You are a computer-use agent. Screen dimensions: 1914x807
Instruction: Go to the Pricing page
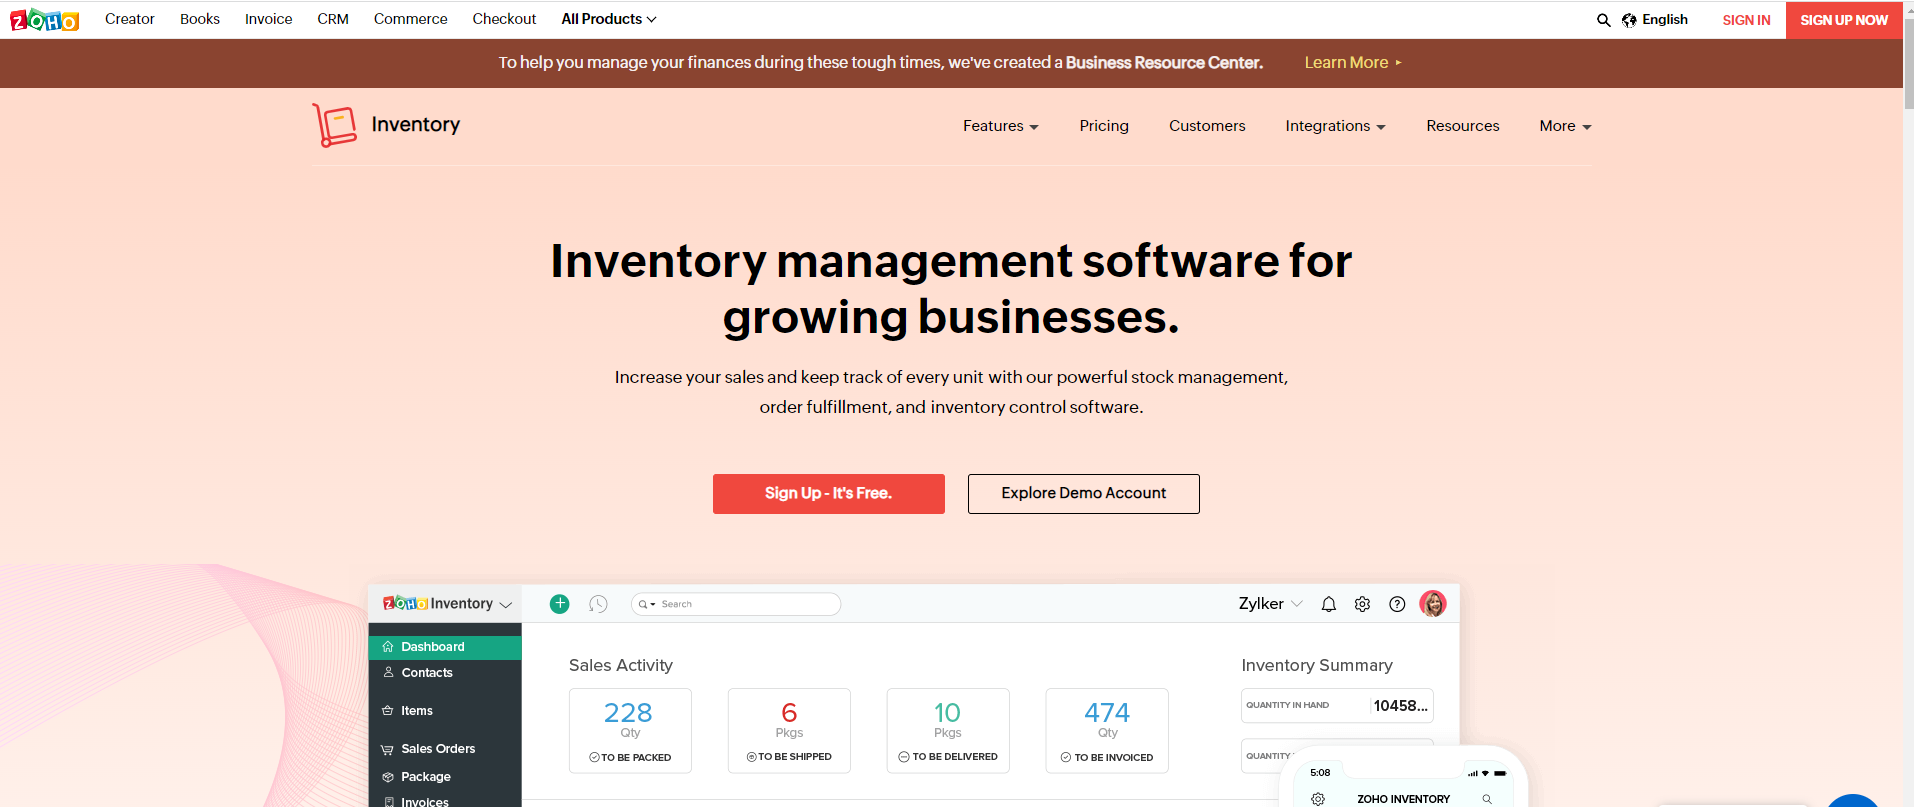point(1104,126)
